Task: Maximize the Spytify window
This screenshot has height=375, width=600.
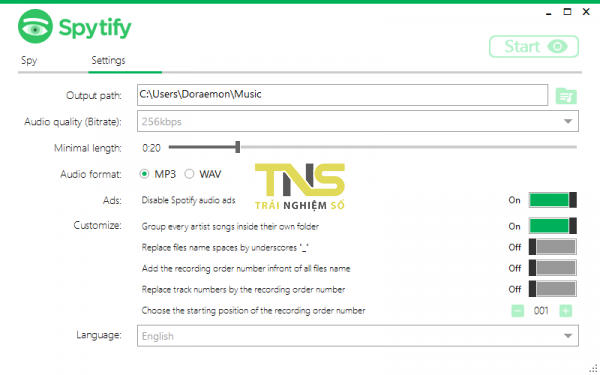Action: tap(567, 12)
